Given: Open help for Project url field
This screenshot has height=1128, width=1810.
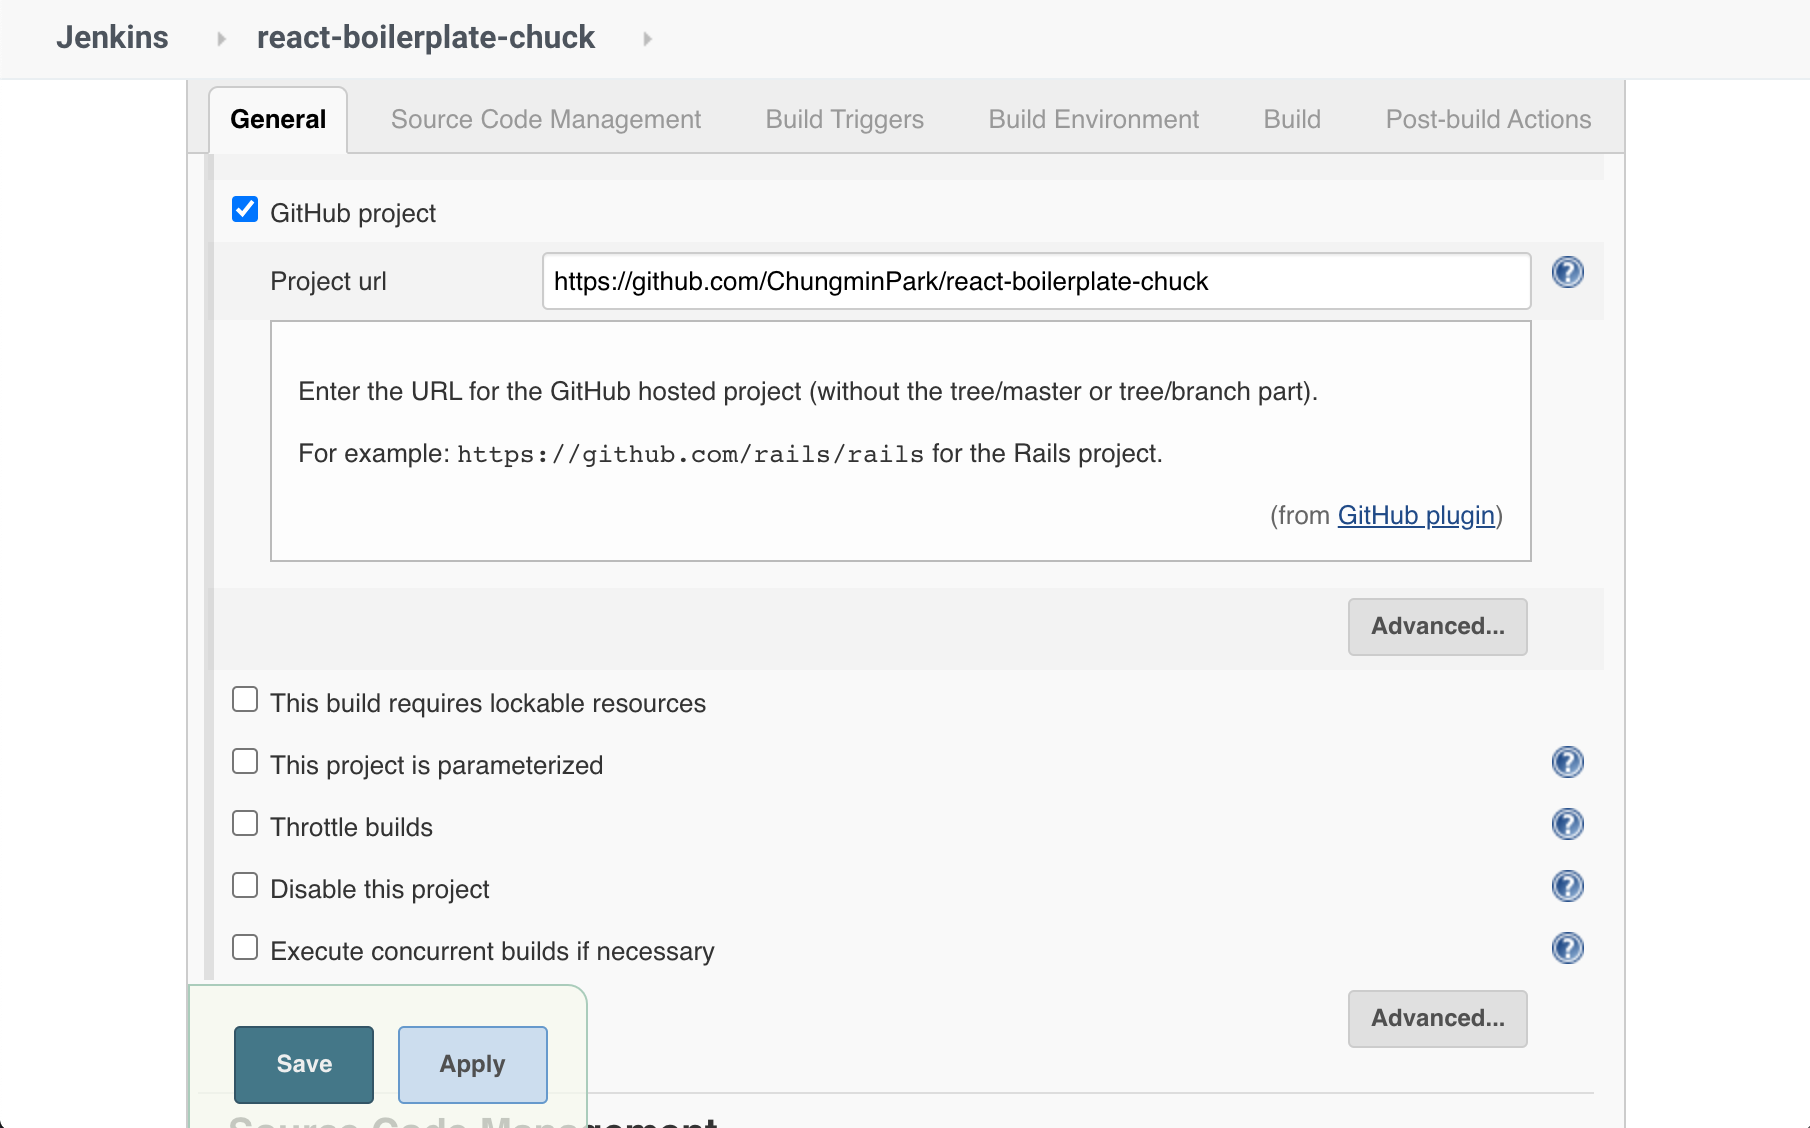Looking at the screenshot, I should click(x=1567, y=272).
